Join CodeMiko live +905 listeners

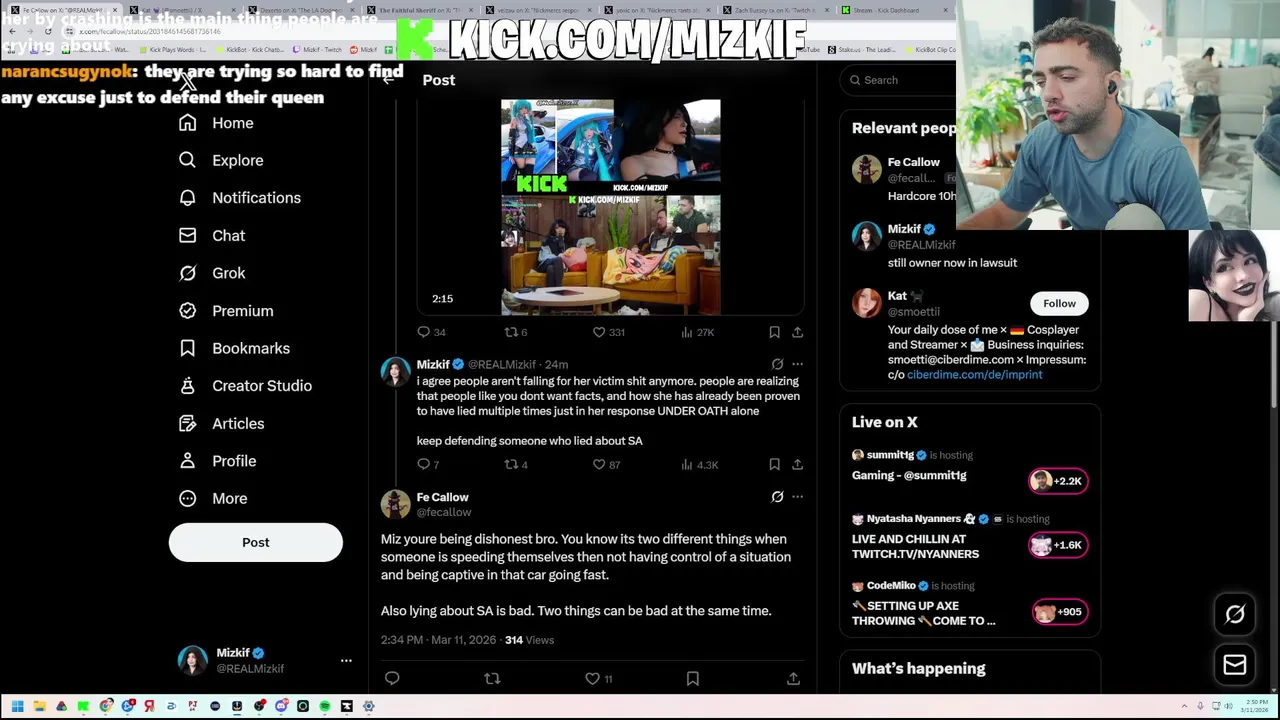pos(1060,612)
